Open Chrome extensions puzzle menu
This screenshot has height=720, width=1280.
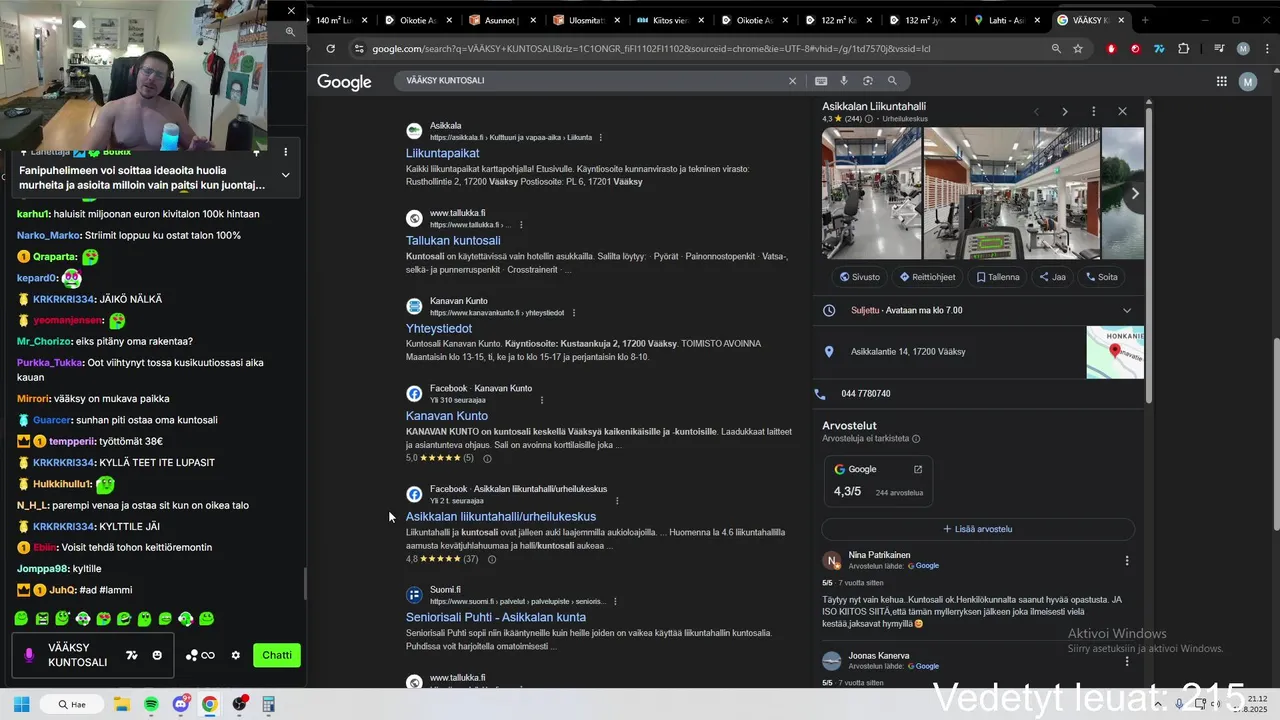tap(1184, 48)
